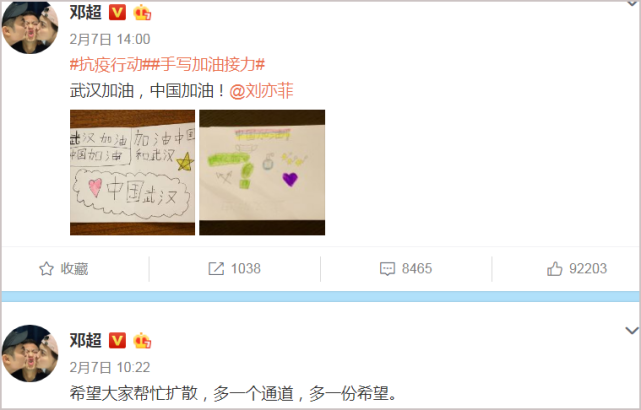Viewport: 641px width, 410px height.
Task: Click the first post's profile avatar
Action: pyautogui.click(x=30, y=27)
